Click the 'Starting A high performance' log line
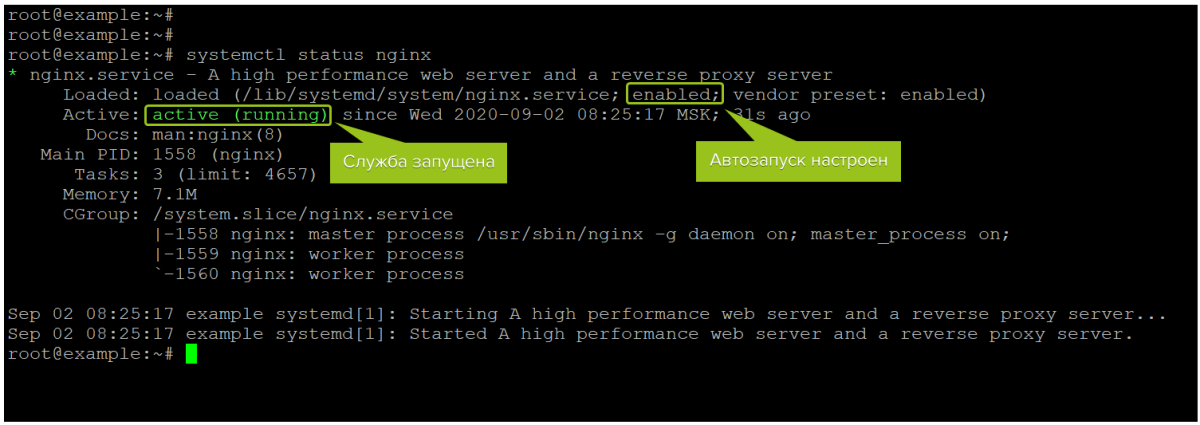Viewport: 1200px width, 425px height. (x=586, y=314)
